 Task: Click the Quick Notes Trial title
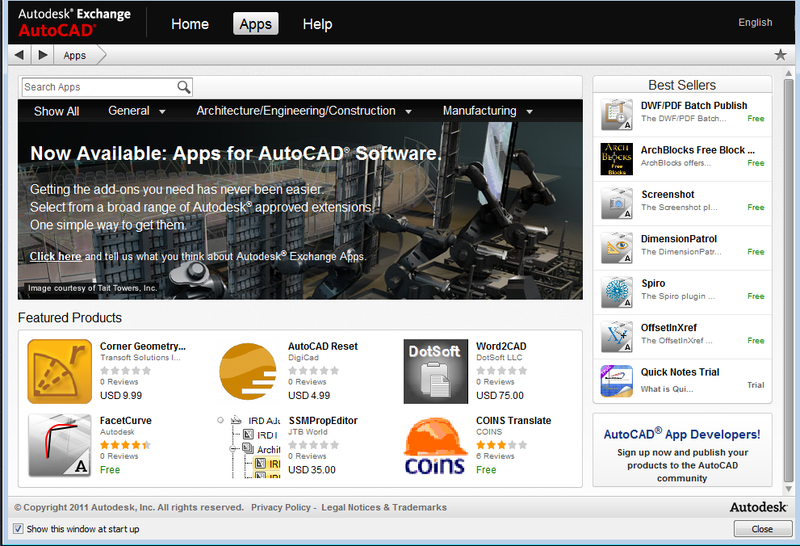click(680, 372)
